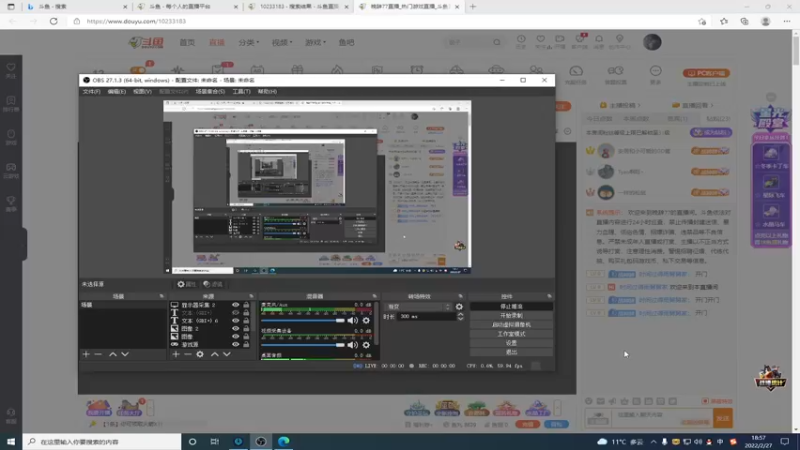Screen dimensions: 800x450
Task: Click 启动虚拟摄像机 in the OBS controls
Action: [511, 324]
